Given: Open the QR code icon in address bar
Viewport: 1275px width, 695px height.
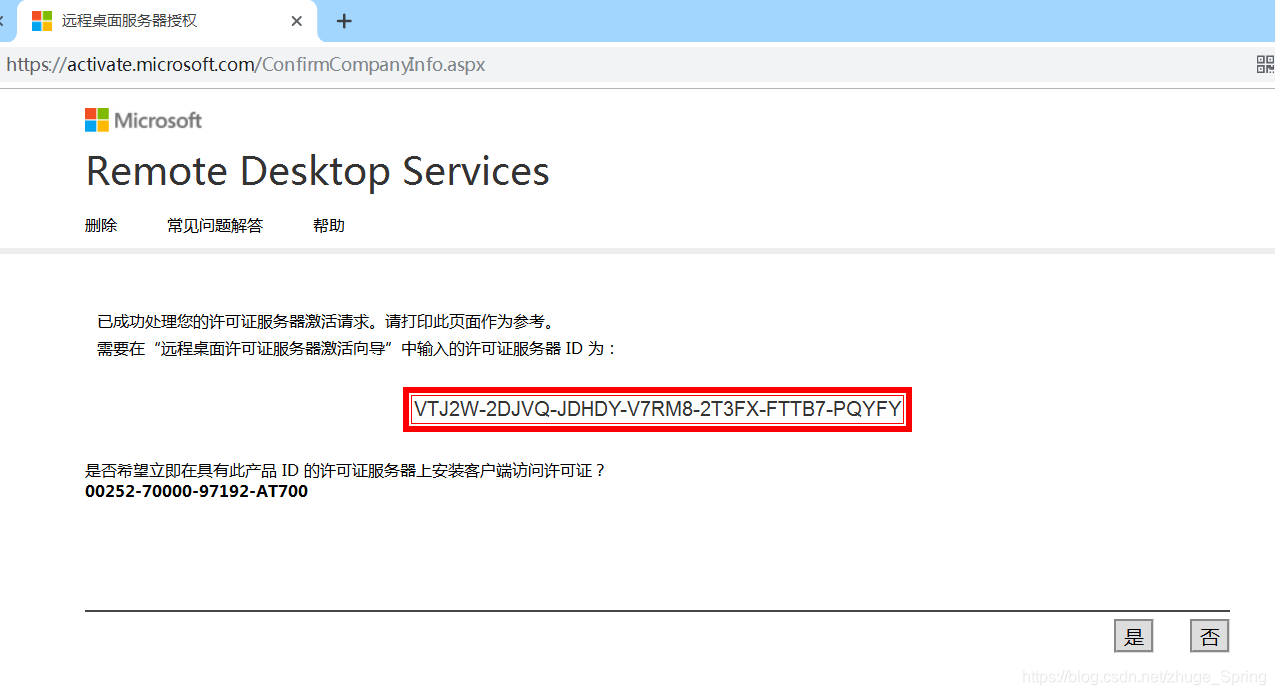Looking at the screenshot, I should pos(1265,65).
